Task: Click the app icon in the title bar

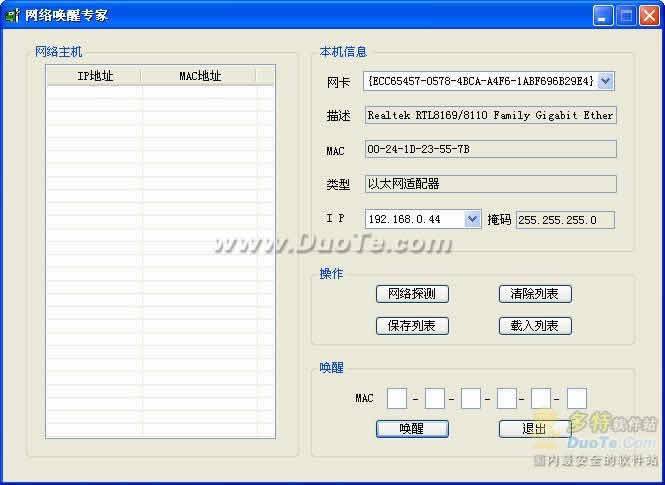Action: (13, 15)
